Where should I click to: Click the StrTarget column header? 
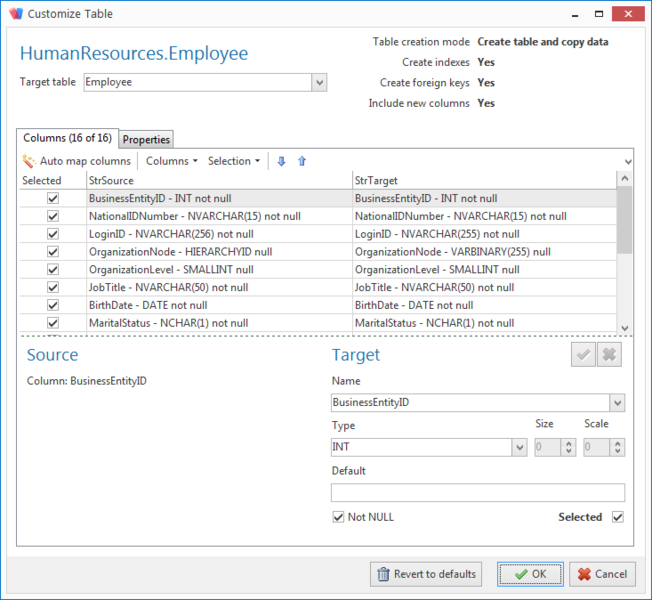click(484, 180)
